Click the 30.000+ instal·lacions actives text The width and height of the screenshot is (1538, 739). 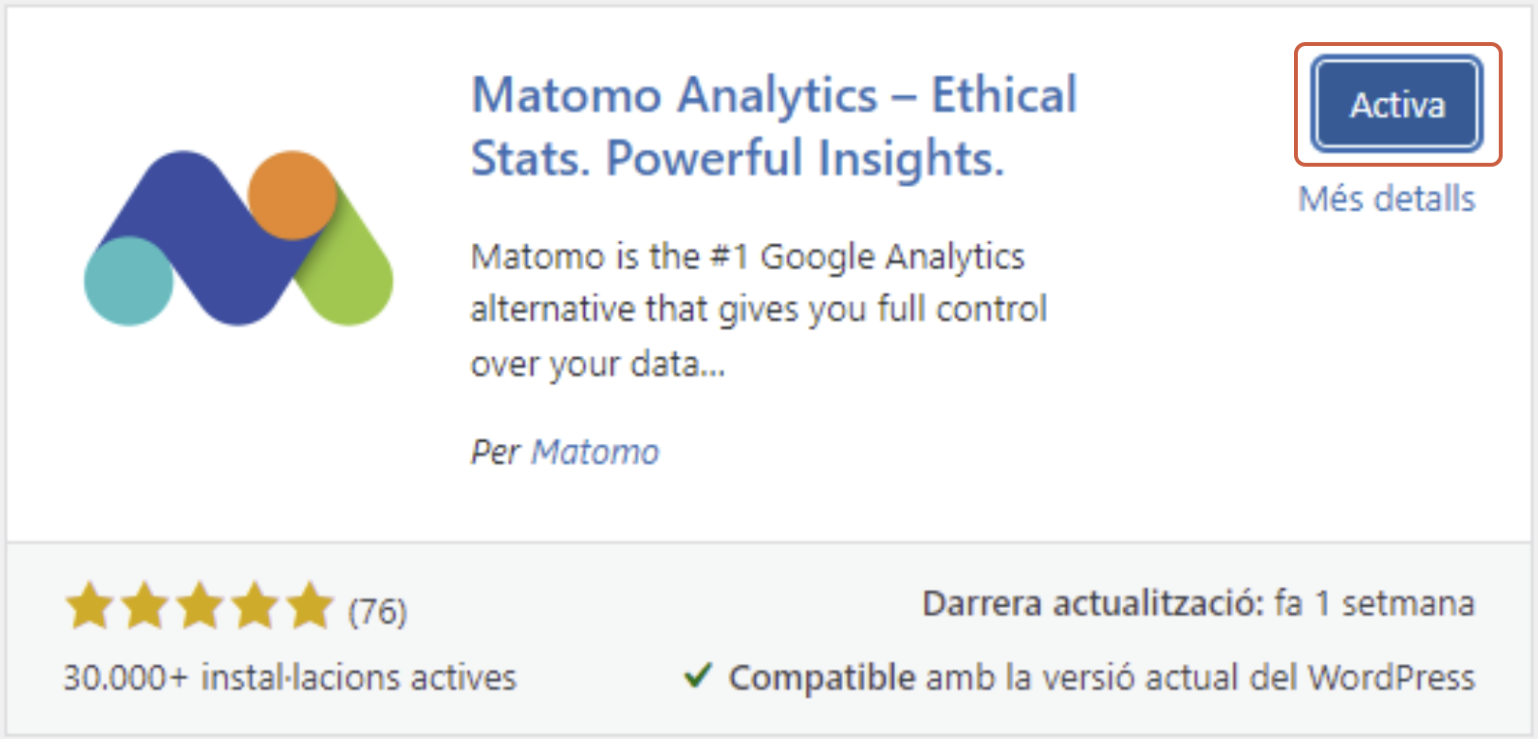[x=290, y=678]
